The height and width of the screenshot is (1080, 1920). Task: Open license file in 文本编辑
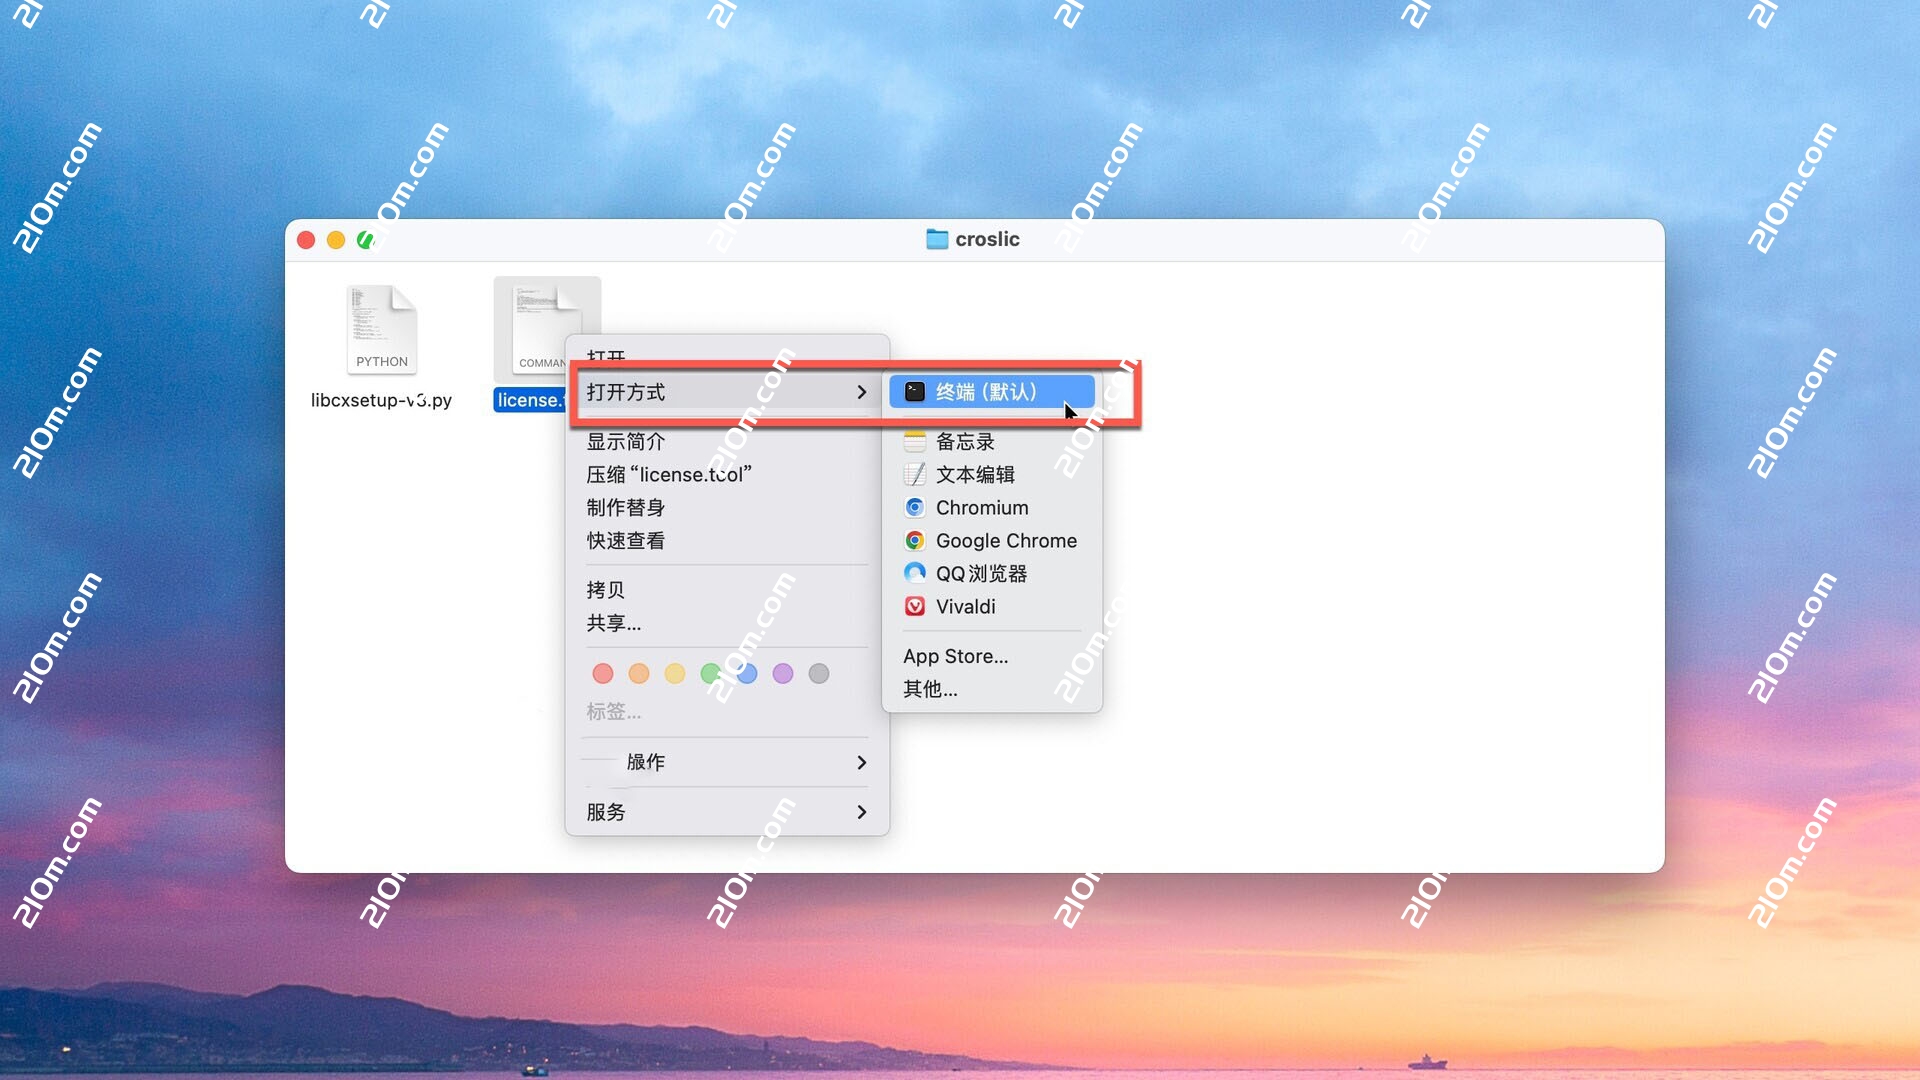[976, 474]
